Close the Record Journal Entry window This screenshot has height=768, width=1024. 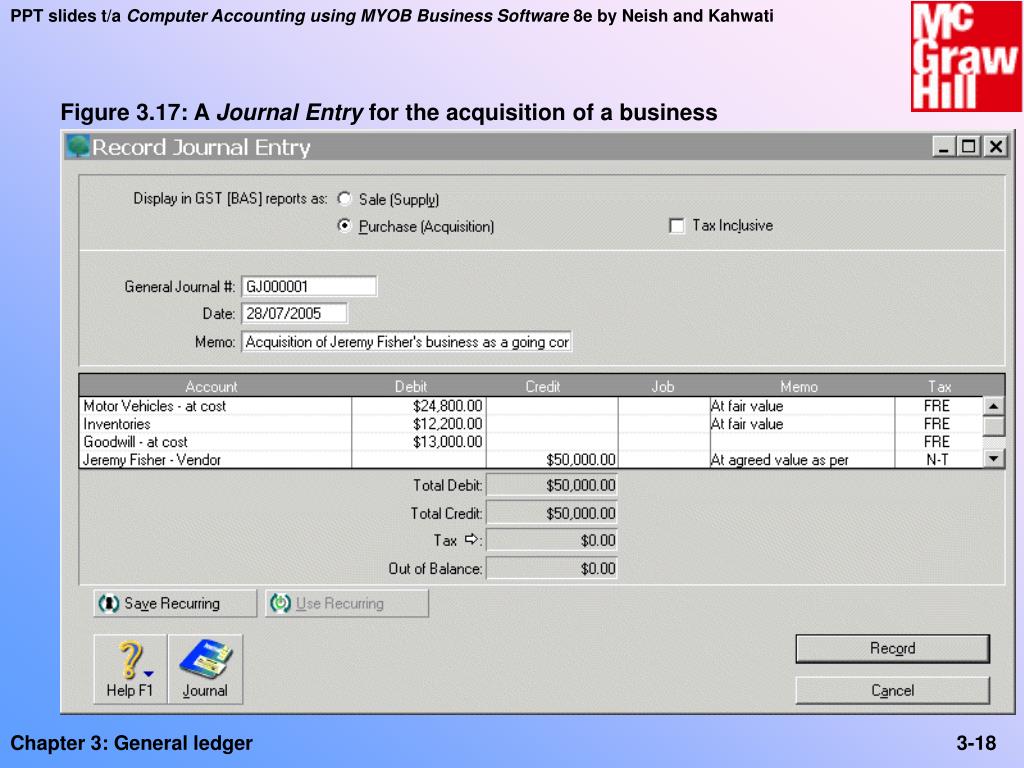[996, 146]
